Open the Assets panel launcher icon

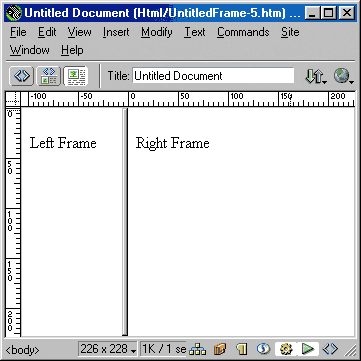[220, 349]
